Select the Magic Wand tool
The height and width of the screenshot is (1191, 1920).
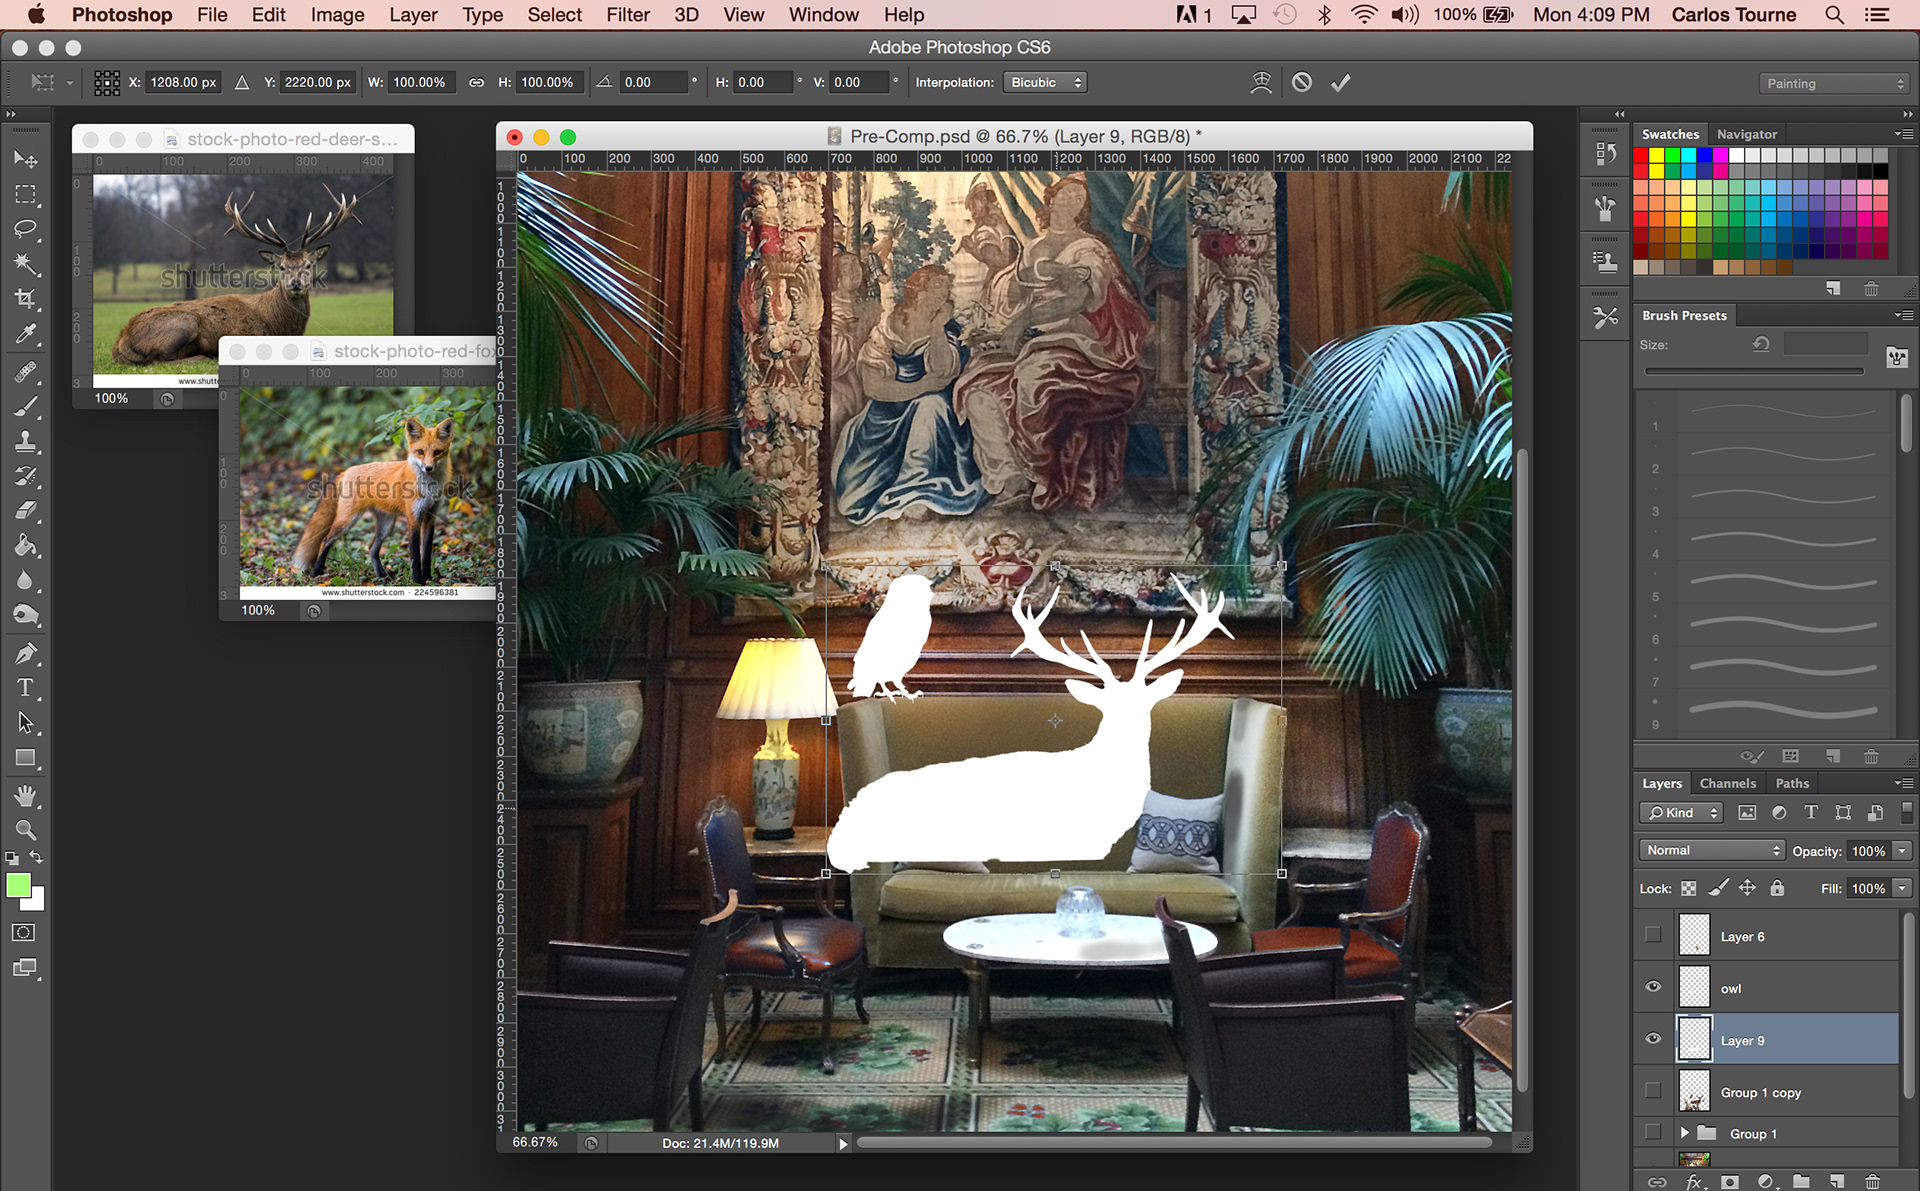coord(25,264)
